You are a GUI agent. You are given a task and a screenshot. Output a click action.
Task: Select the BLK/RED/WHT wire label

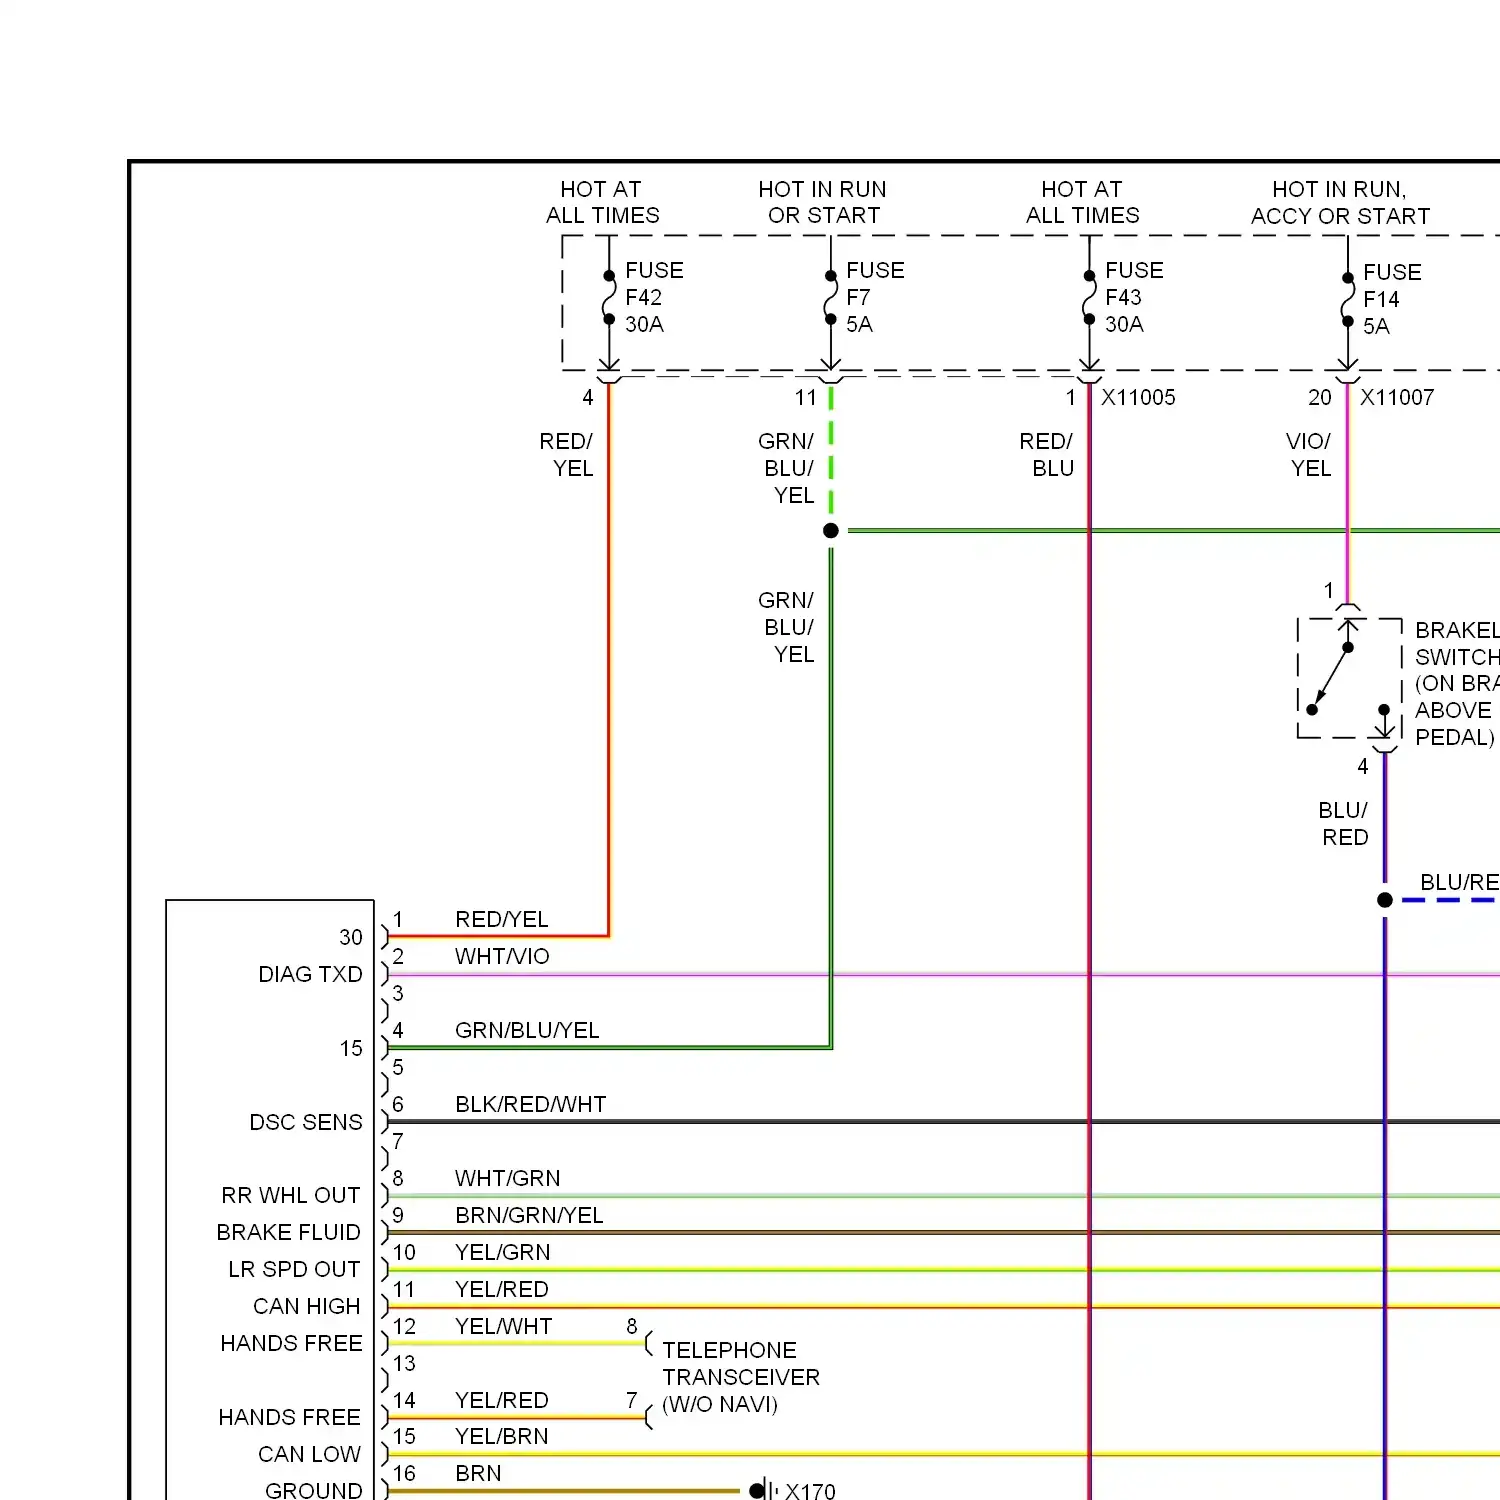pyautogui.click(x=531, y=1104)
